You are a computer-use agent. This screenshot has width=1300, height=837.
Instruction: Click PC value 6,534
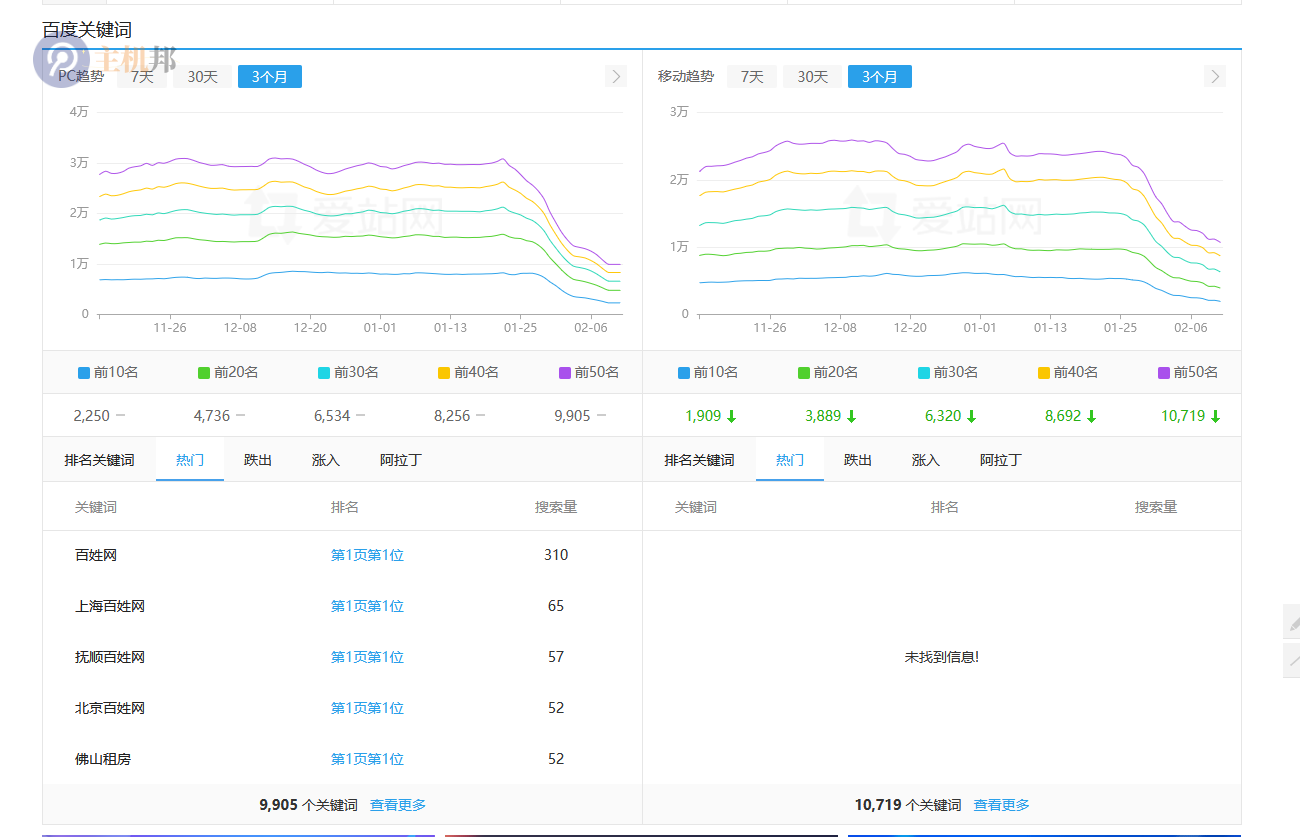(332, 416)
